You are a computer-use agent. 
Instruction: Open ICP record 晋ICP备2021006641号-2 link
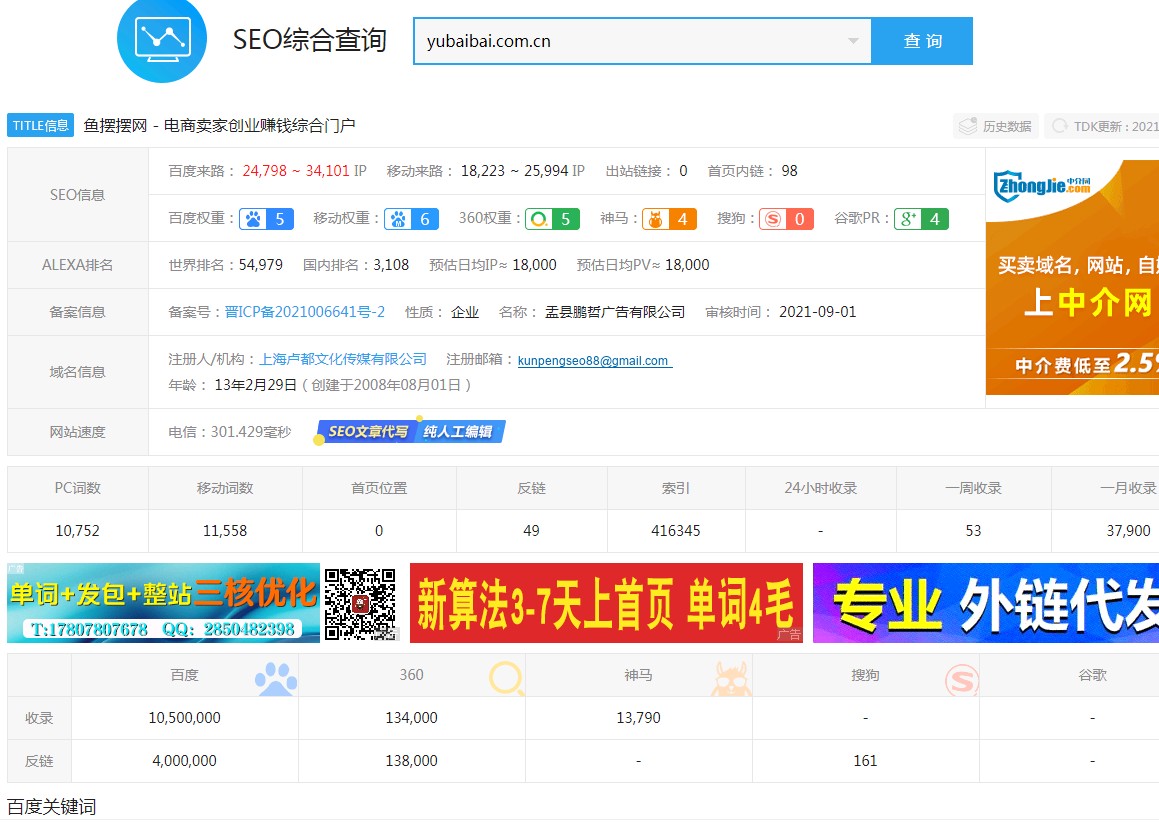tap(305, 312)
